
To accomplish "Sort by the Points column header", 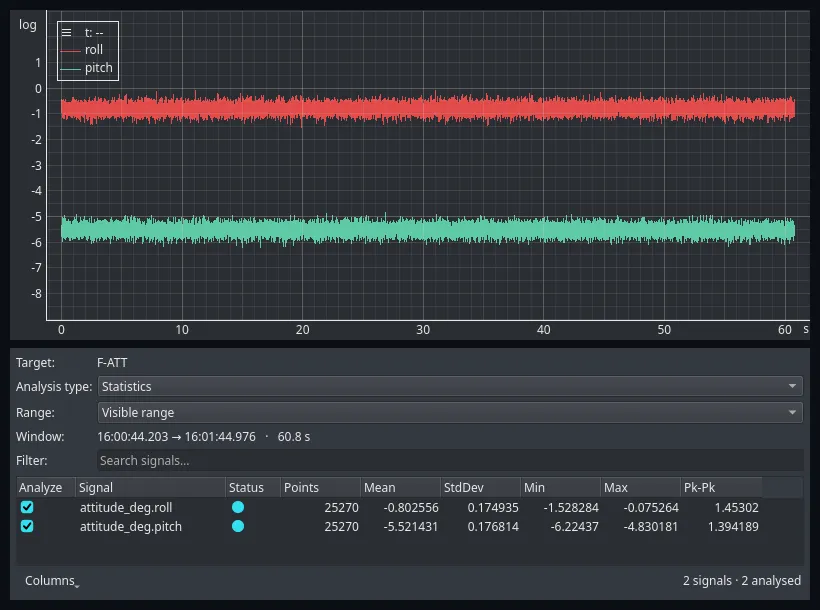I will point(321,487).
